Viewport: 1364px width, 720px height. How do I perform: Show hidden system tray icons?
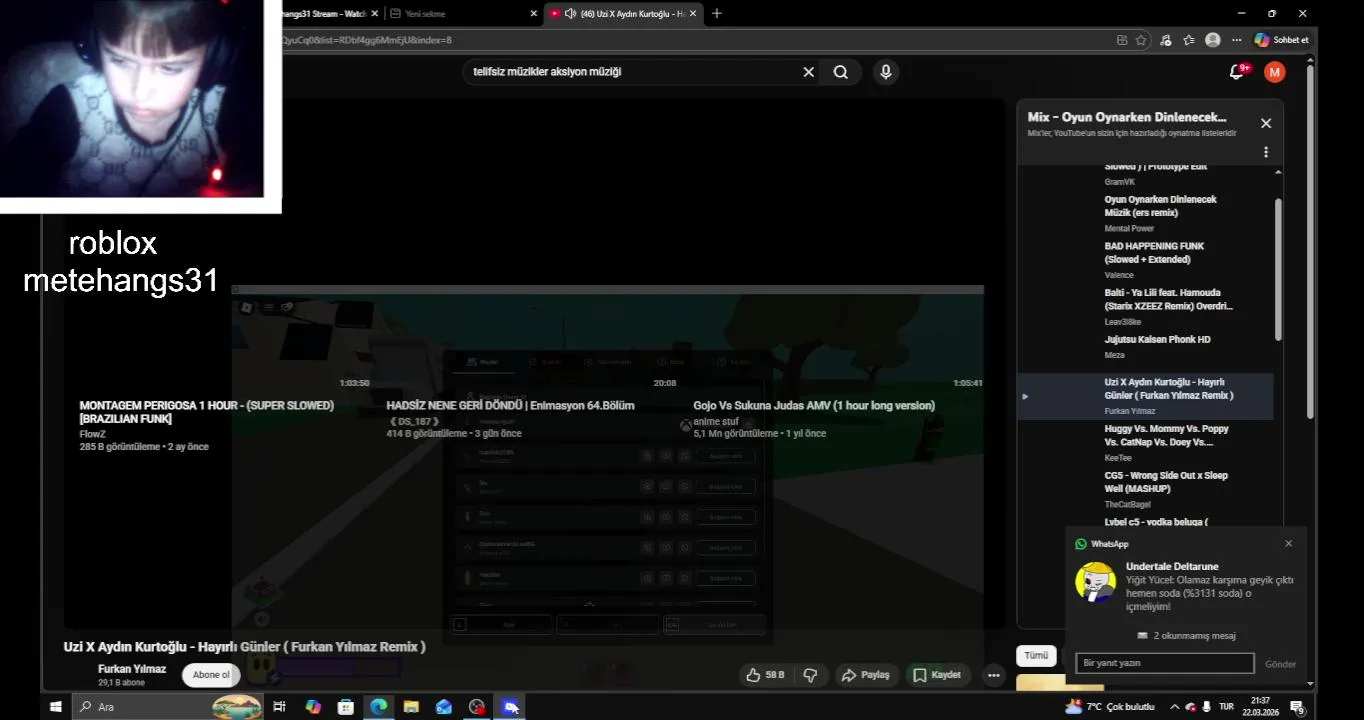[1175, 707]
